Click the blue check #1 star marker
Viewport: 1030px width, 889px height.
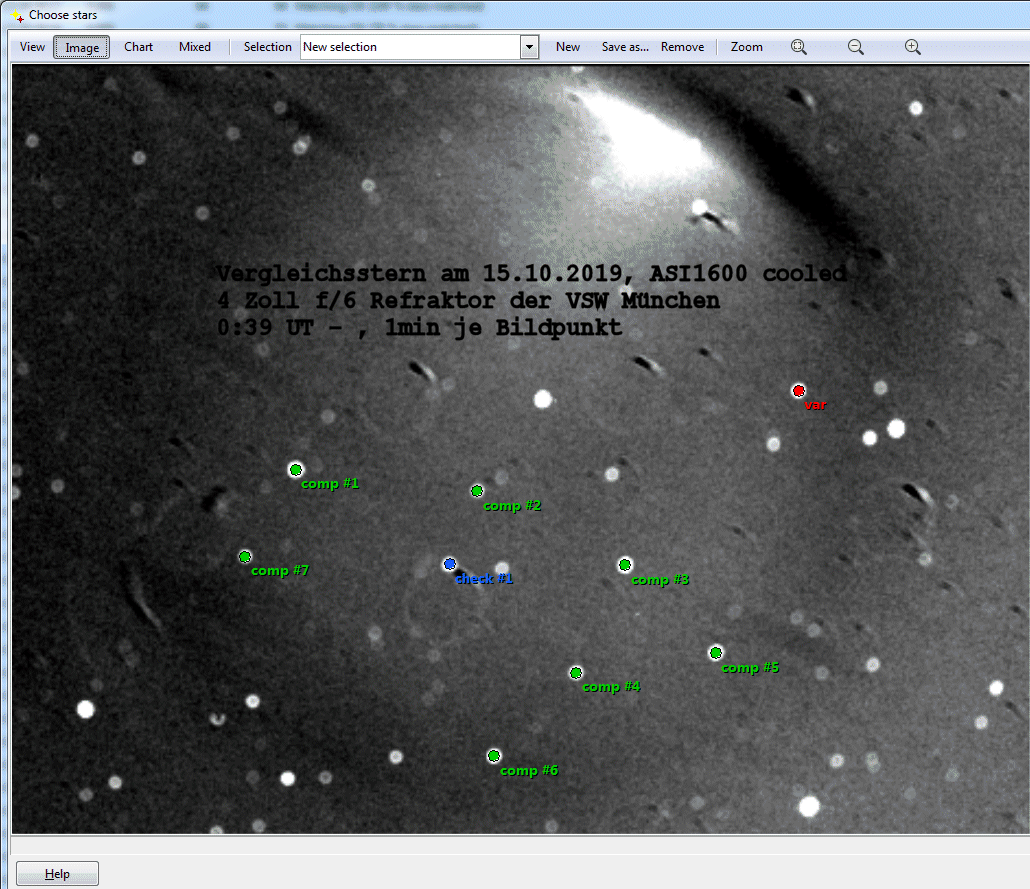point(450,564)
